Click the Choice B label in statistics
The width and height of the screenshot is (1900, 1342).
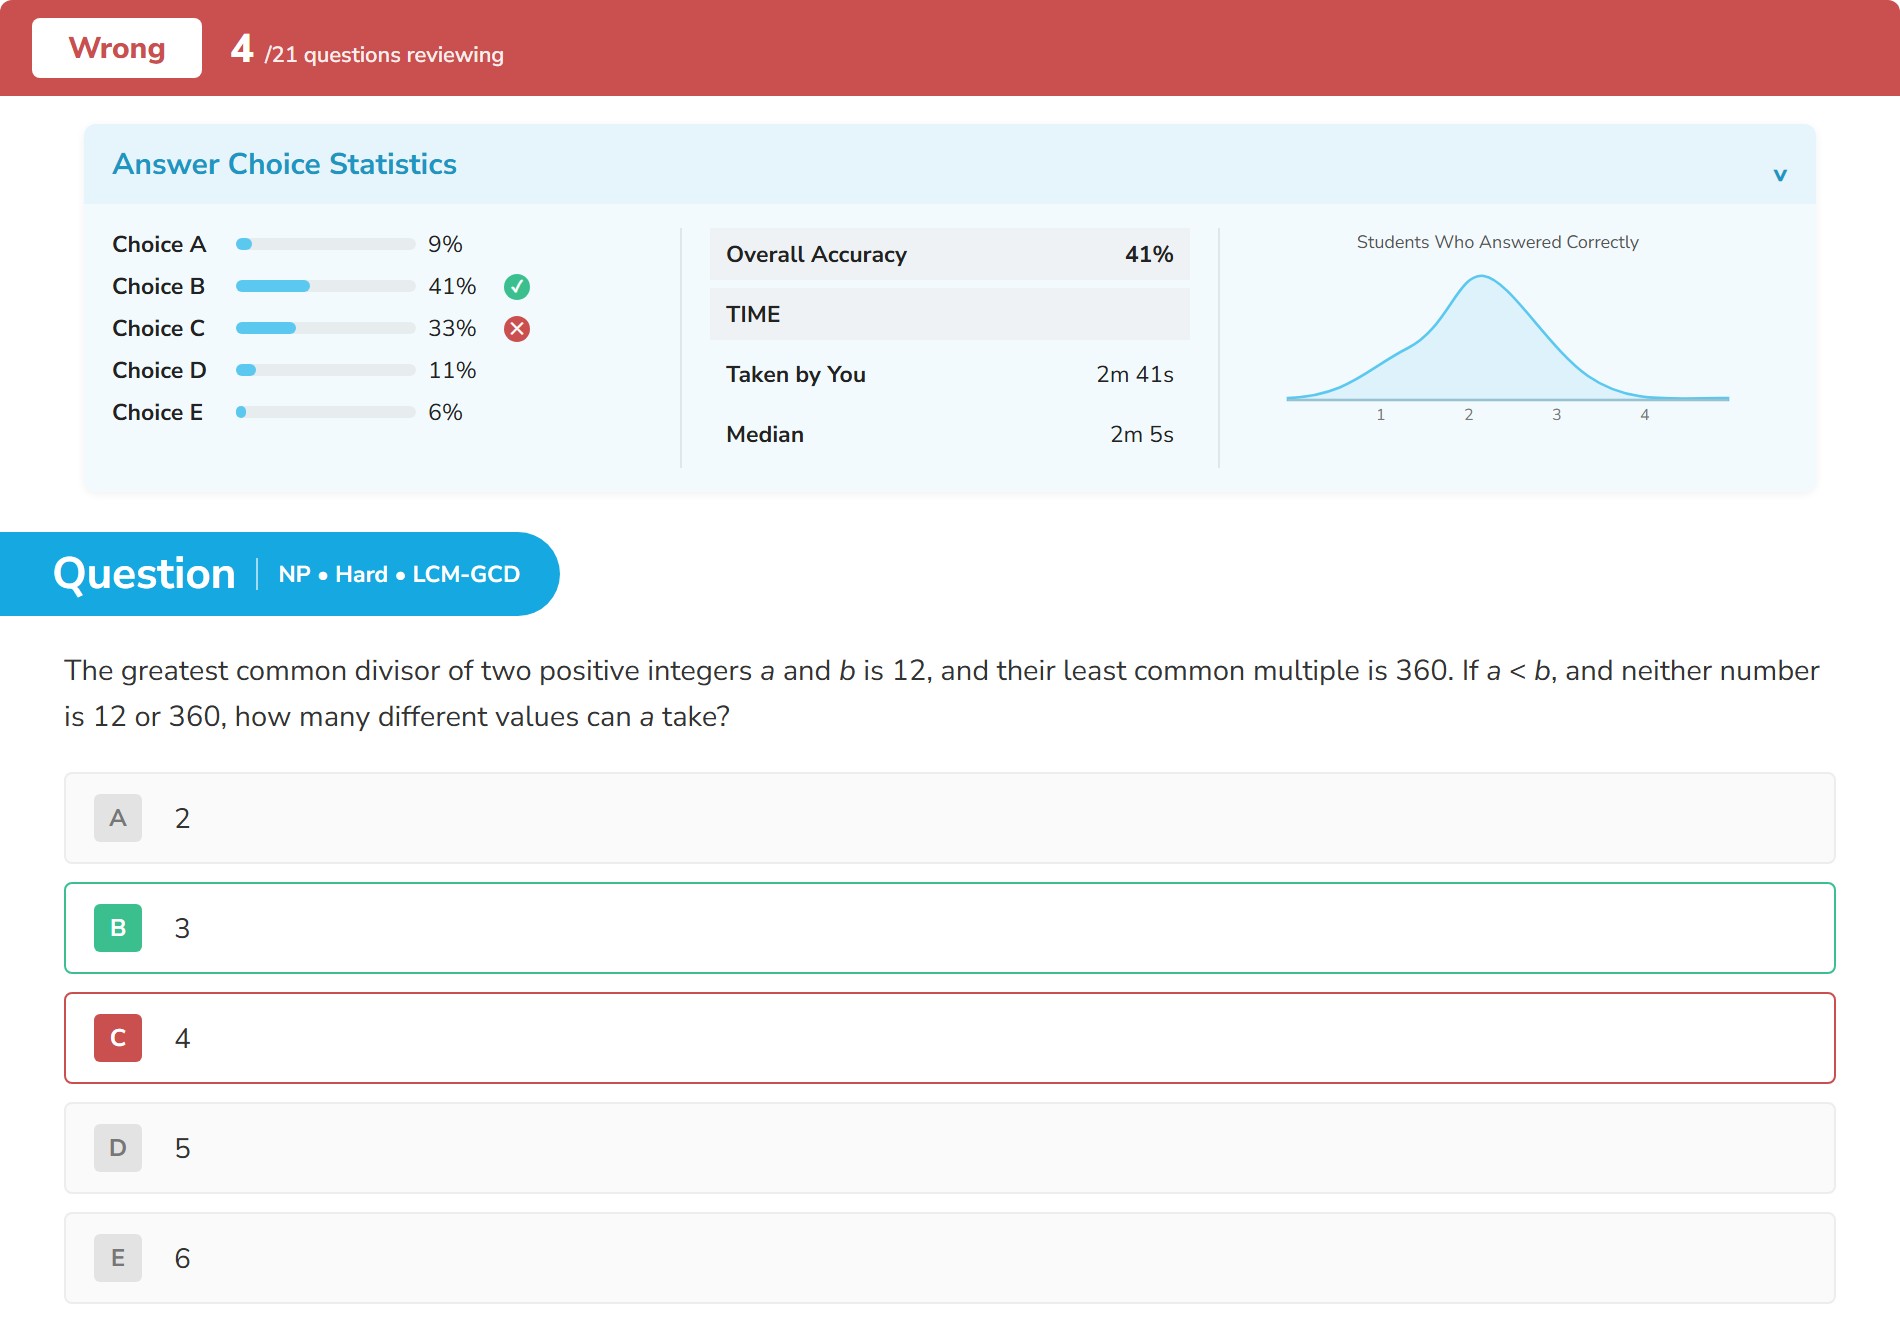pos(159,286)
